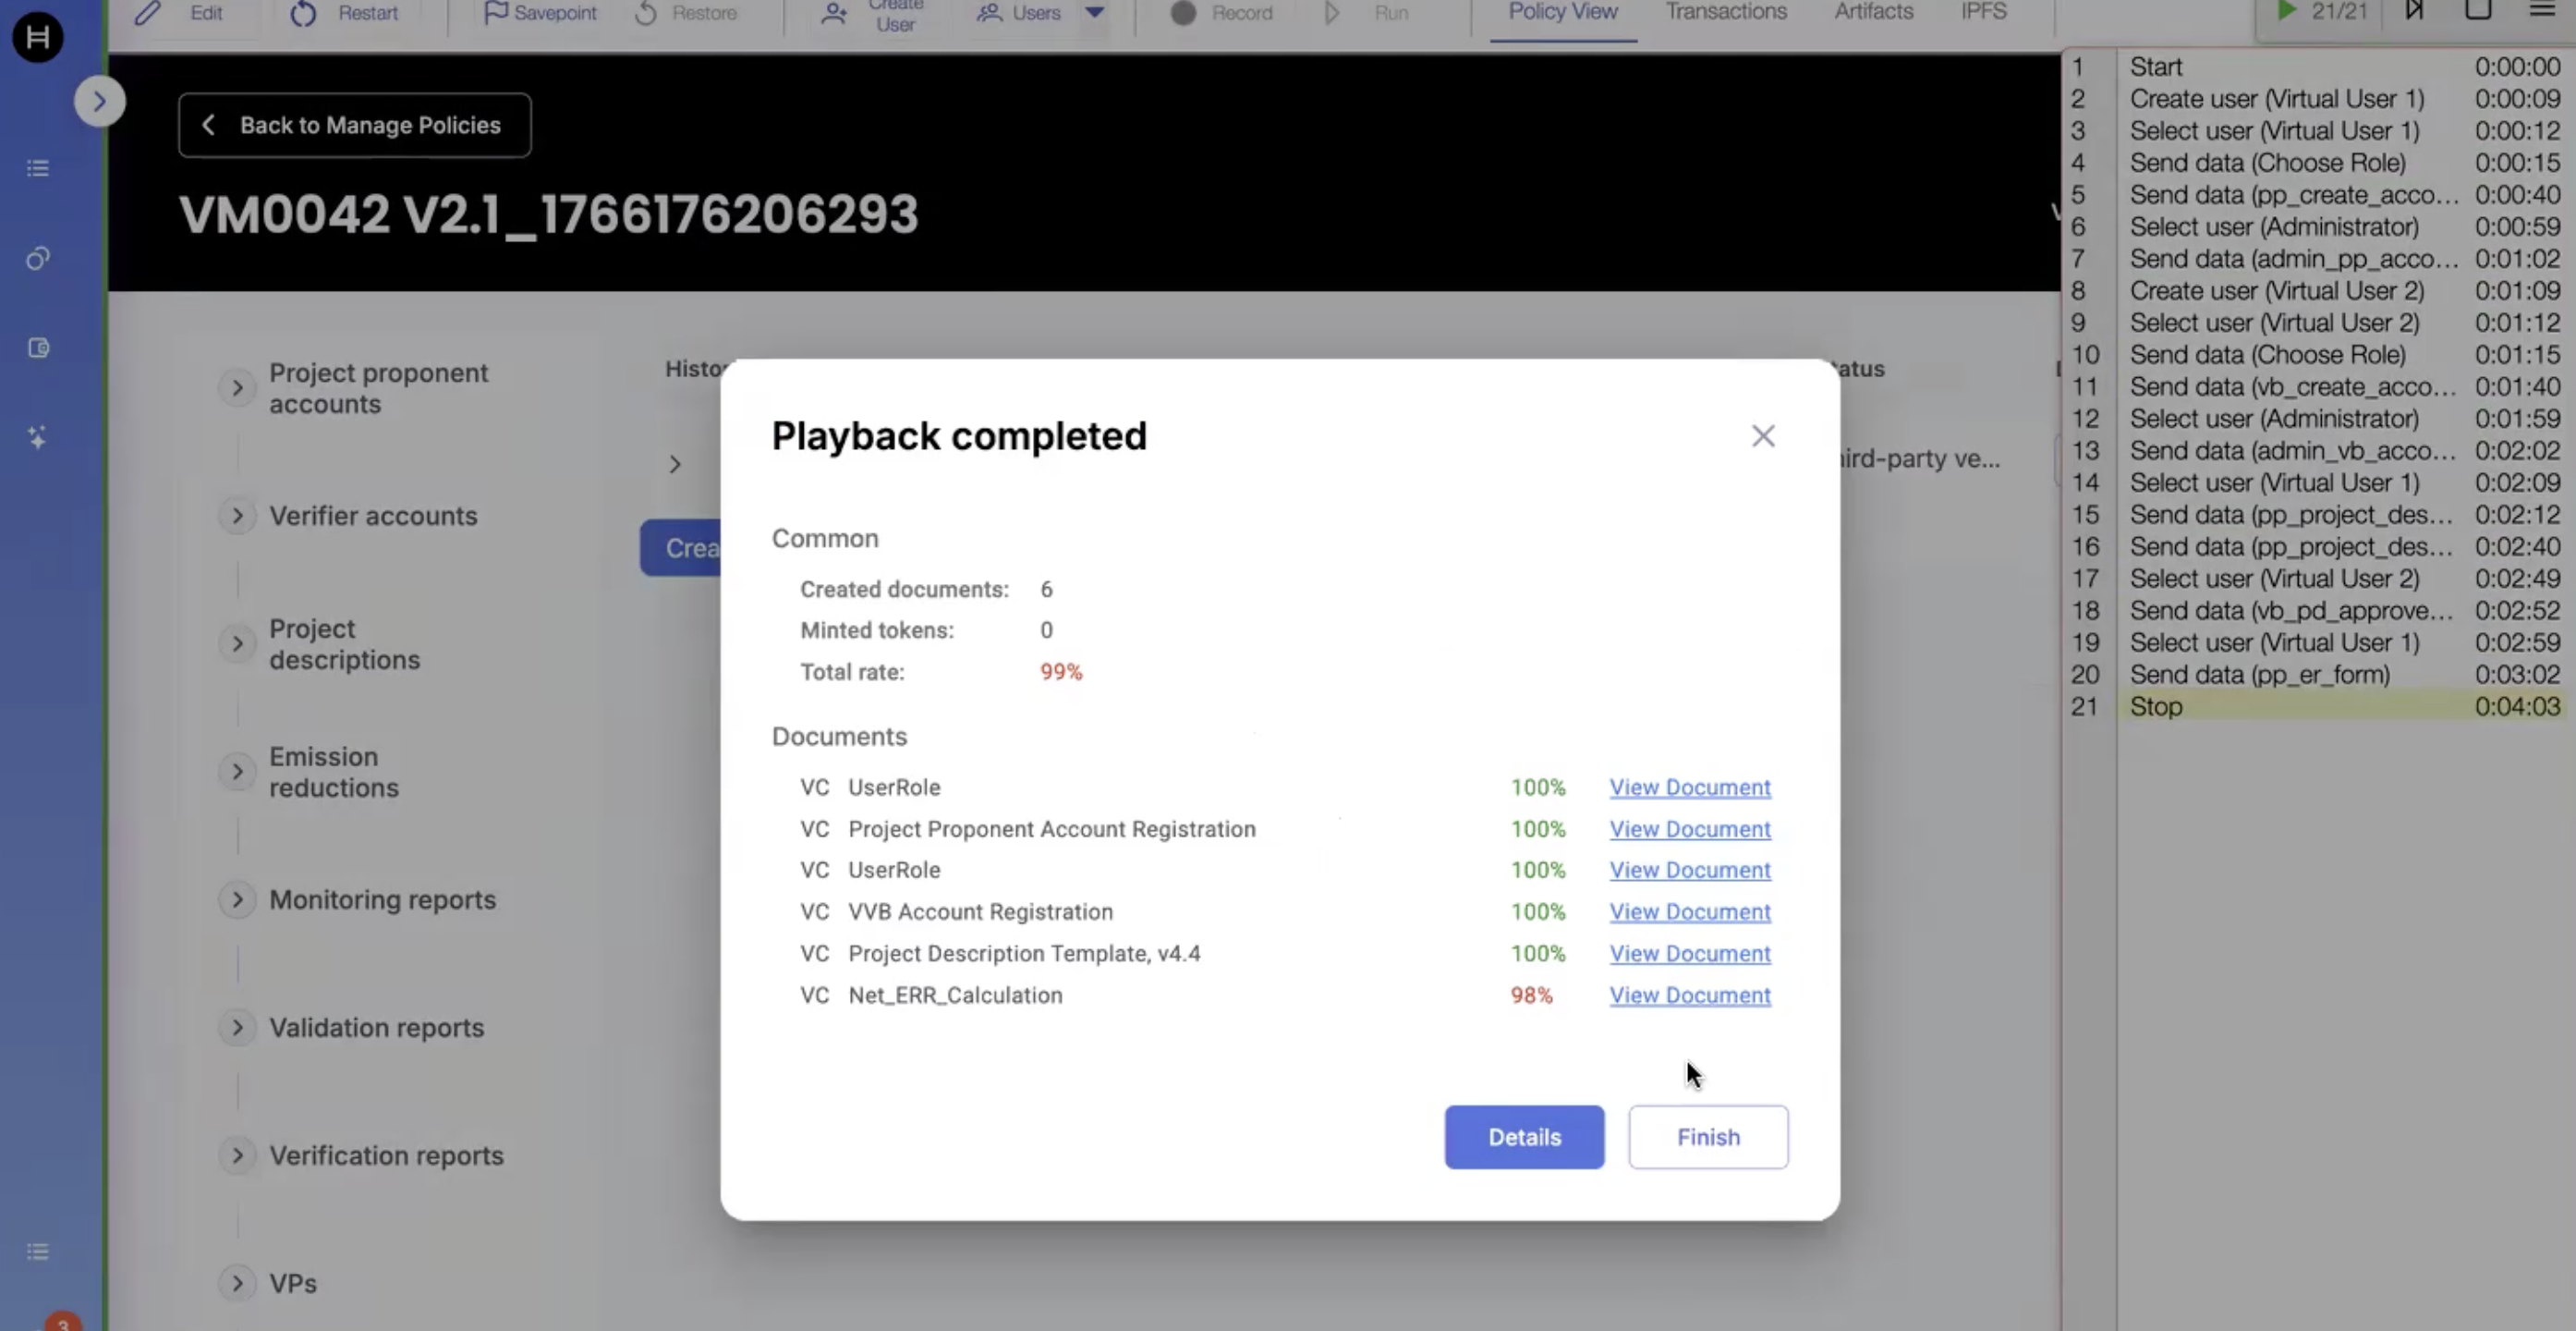Click the Restart icon in toolbar
The width and height of the screenshot is (2576, 1331).
(303, 13)
